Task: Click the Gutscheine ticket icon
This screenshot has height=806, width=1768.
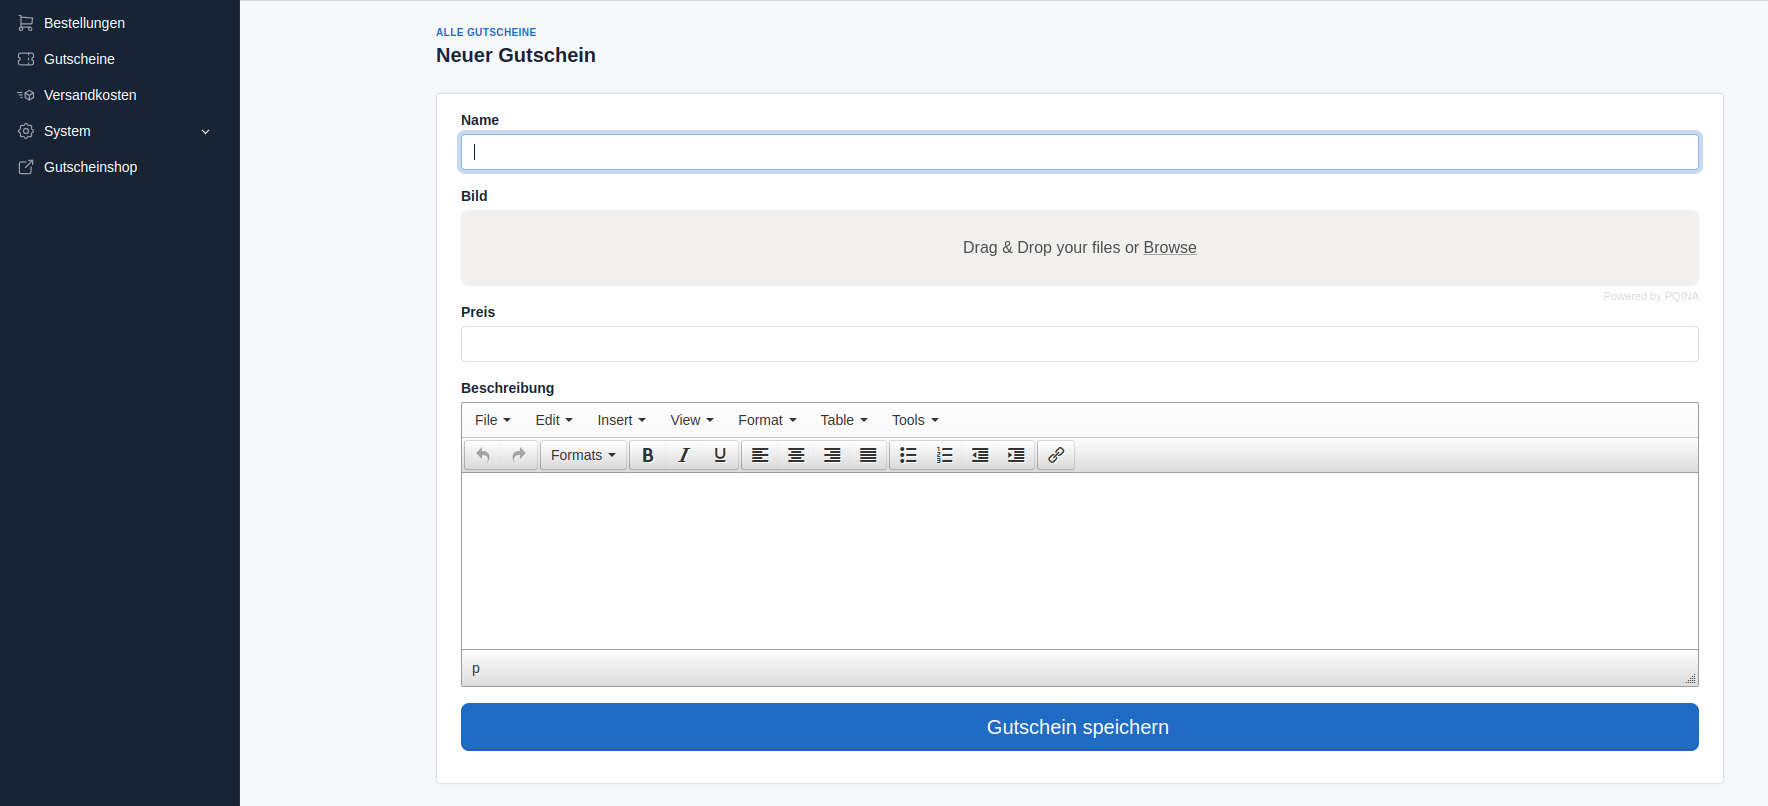Action: (26, 59)
